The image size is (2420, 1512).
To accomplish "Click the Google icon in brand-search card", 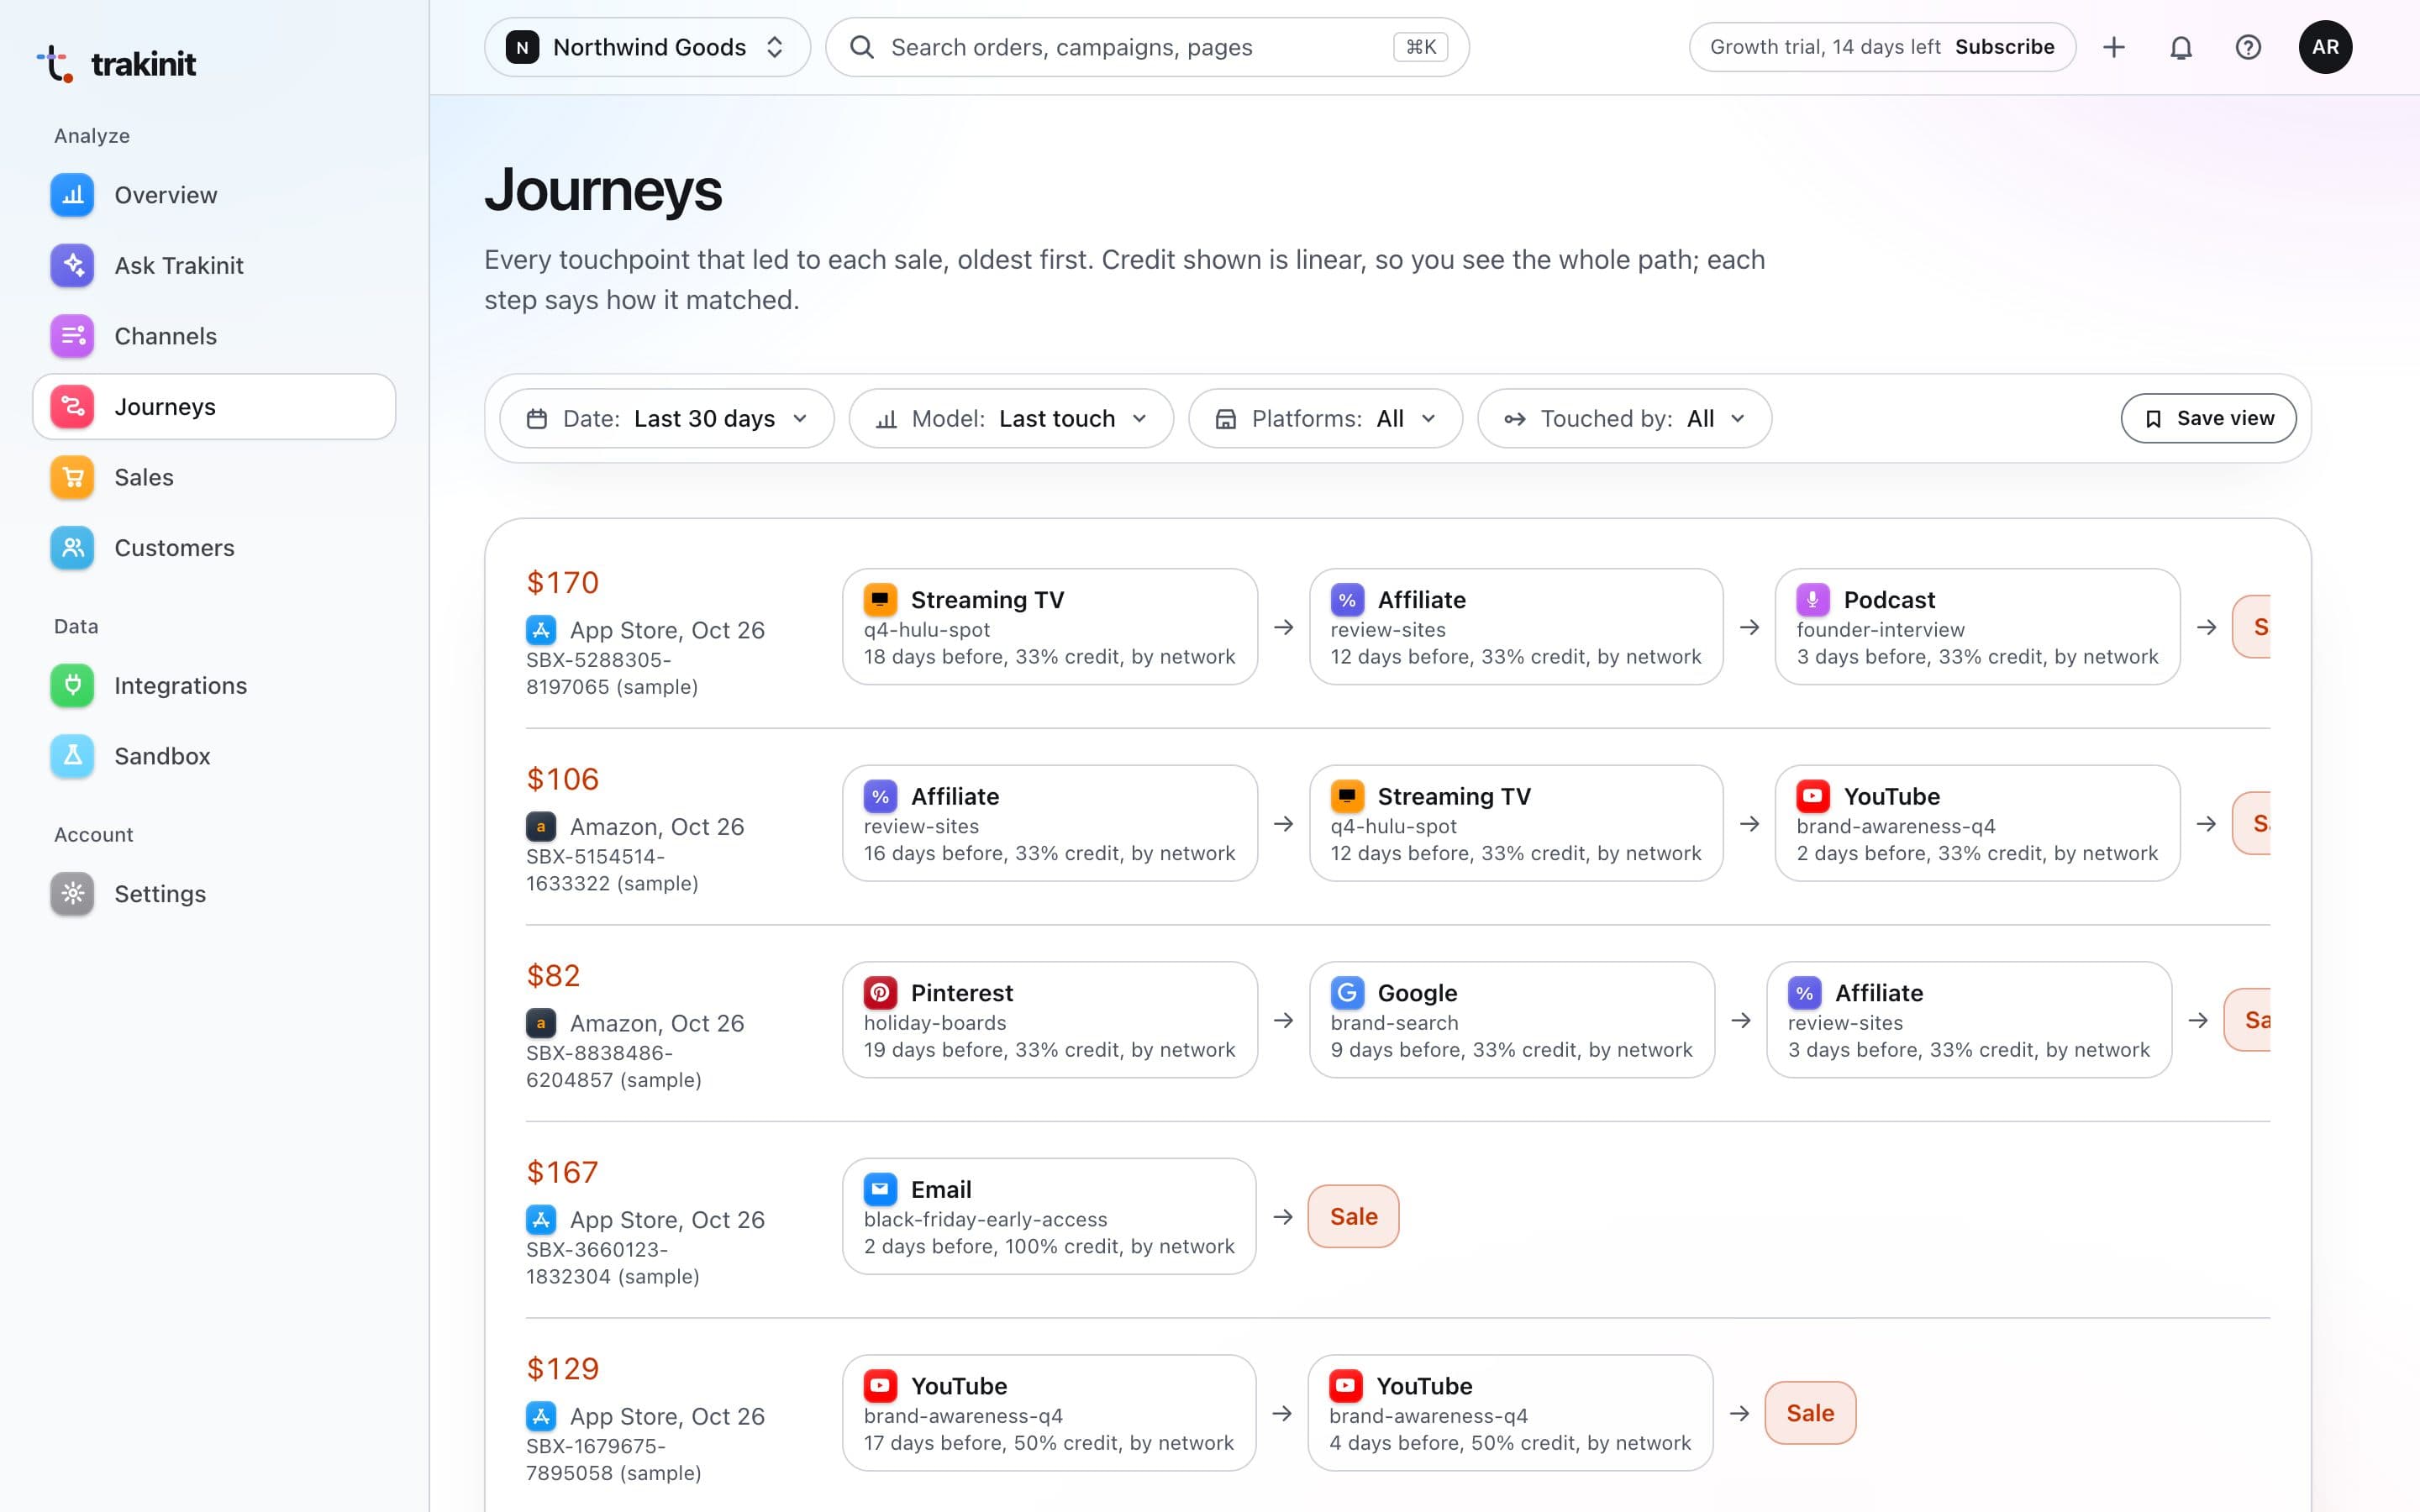I will (1347, 993).
